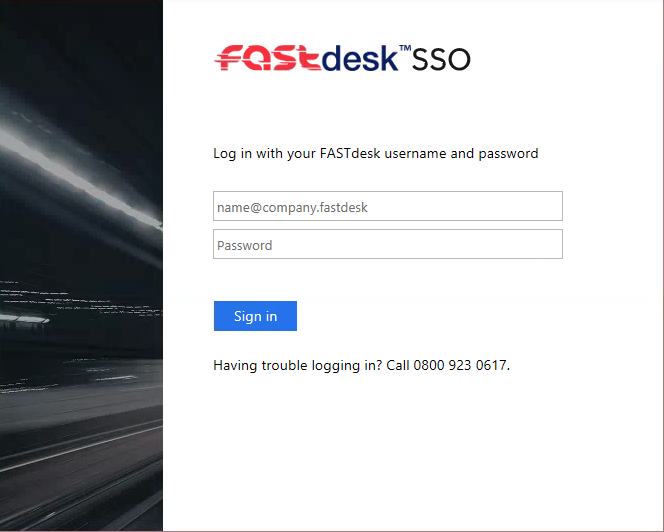Click the word 'username' in the instruction line
664x532 pixels.
pos(415,154)
